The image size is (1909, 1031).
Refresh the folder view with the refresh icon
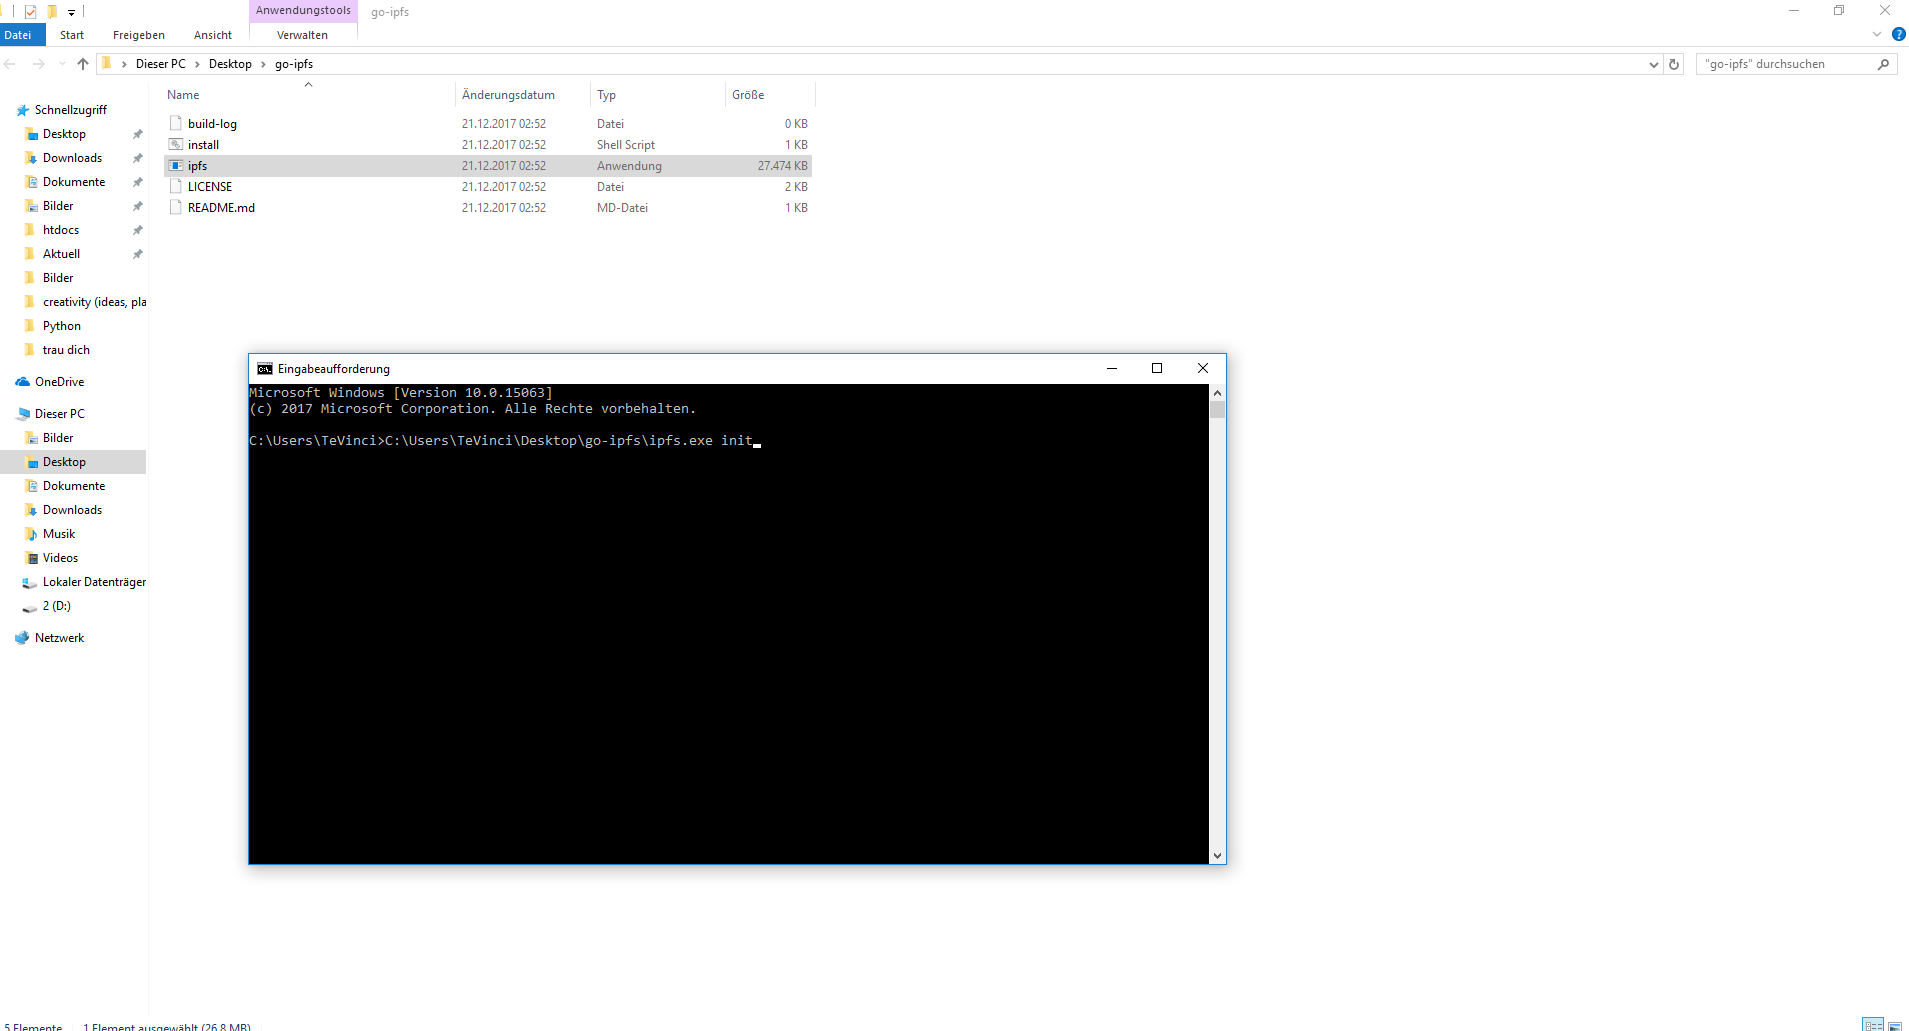[1675, 63]
